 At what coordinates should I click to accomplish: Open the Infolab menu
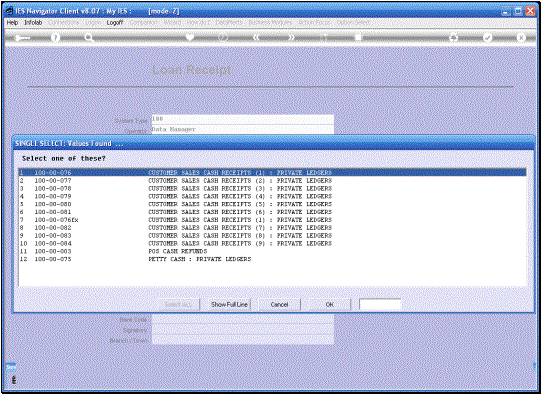click(33, 22)
